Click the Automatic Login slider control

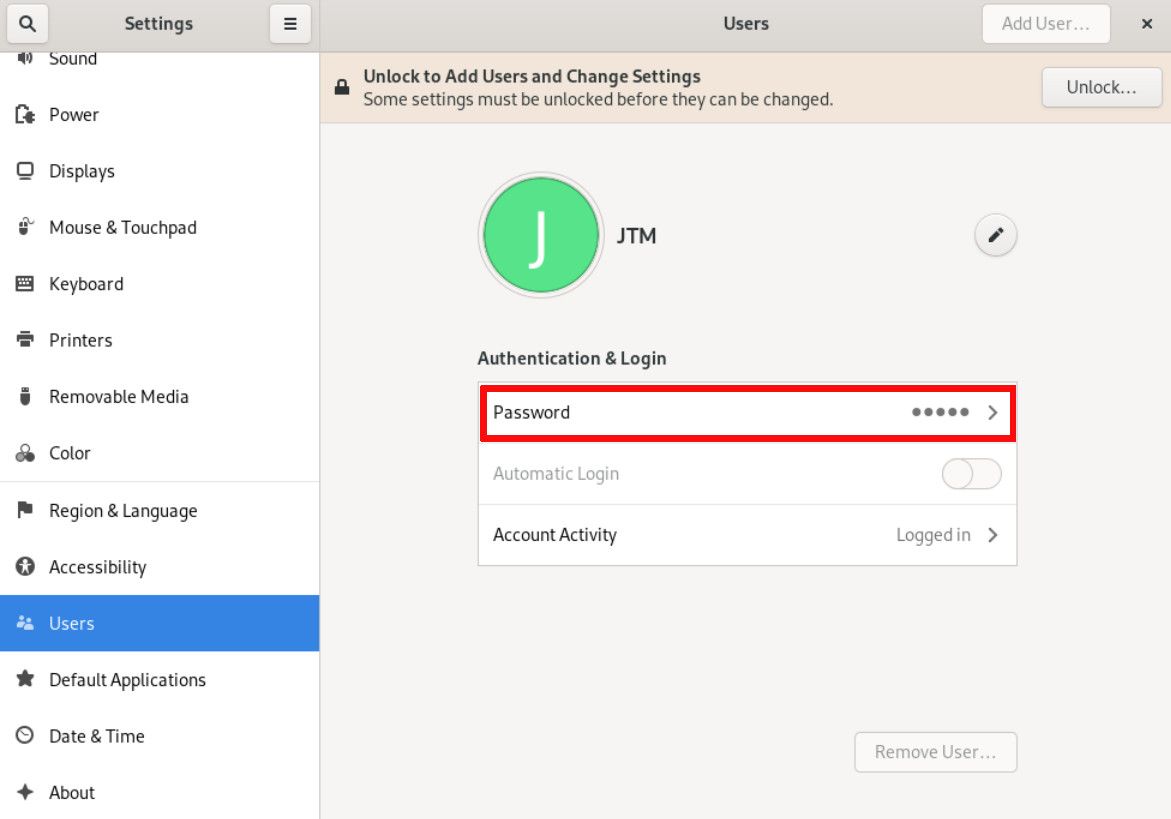point(970,473)
